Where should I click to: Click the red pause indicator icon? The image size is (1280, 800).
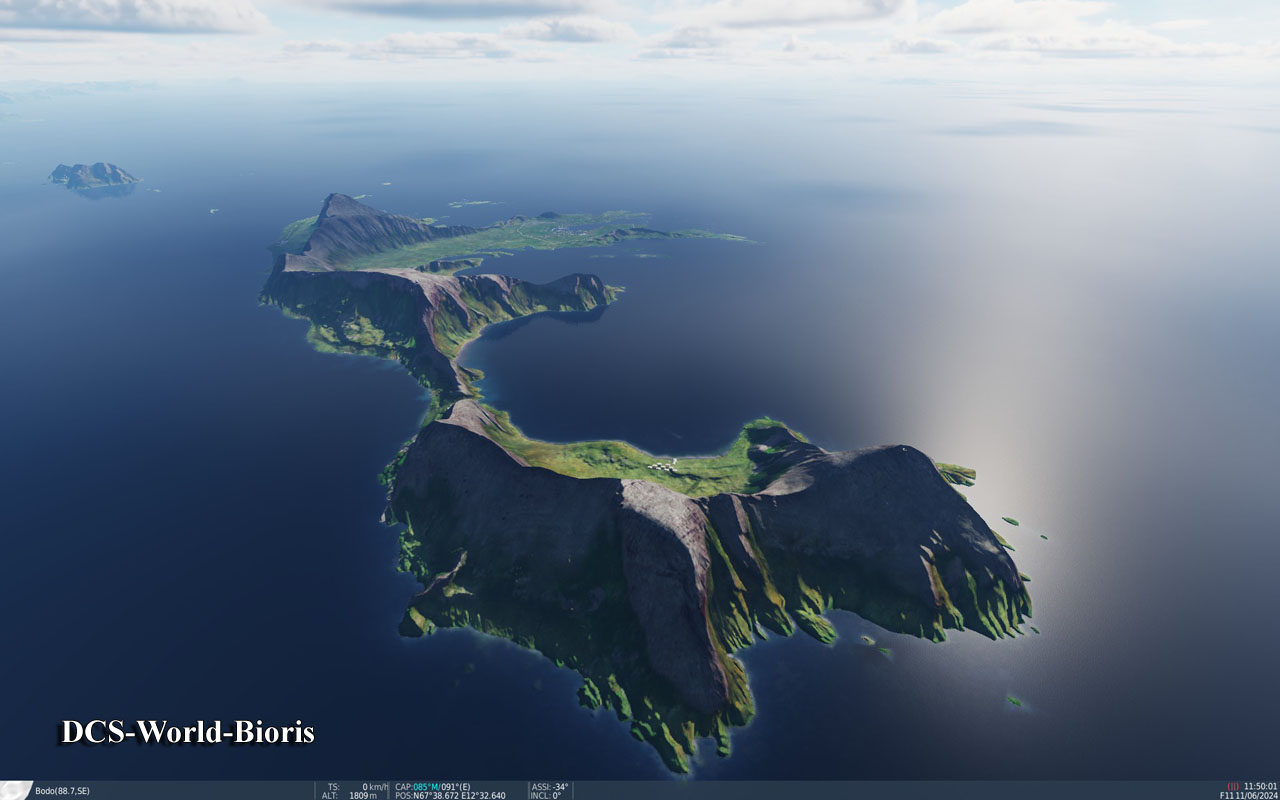(1233, 786)
